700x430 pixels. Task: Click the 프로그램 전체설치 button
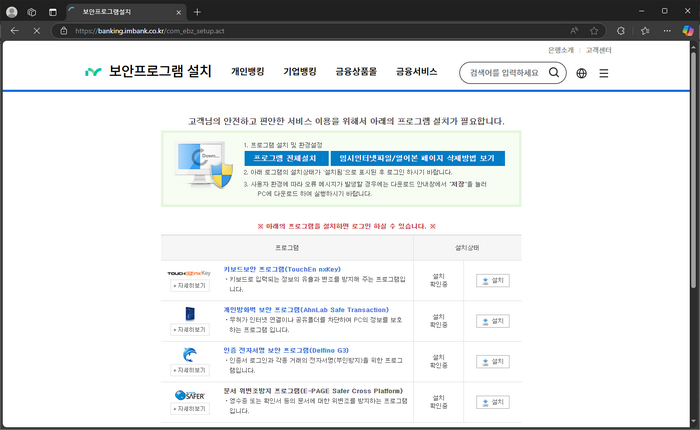(286, 158)
